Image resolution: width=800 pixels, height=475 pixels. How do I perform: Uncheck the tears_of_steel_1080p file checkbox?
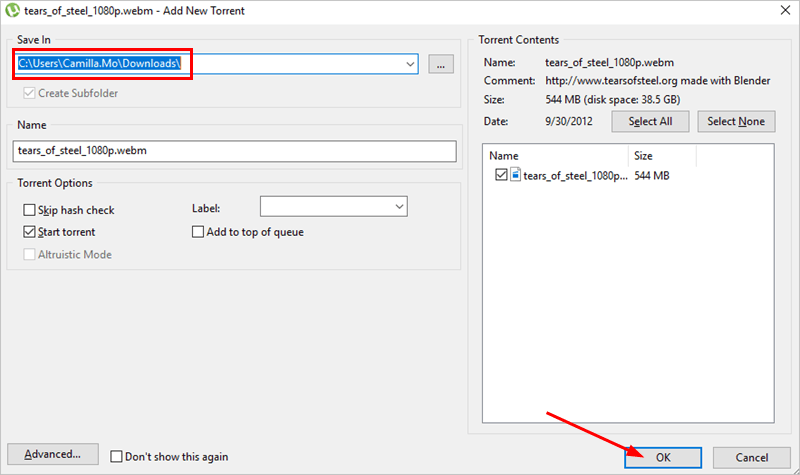click(x=501, y=175)
